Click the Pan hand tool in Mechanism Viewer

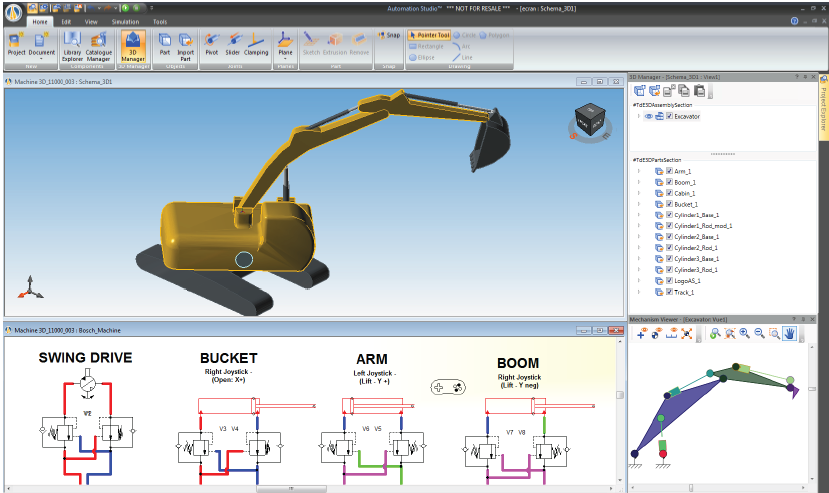tap(788, 334)
